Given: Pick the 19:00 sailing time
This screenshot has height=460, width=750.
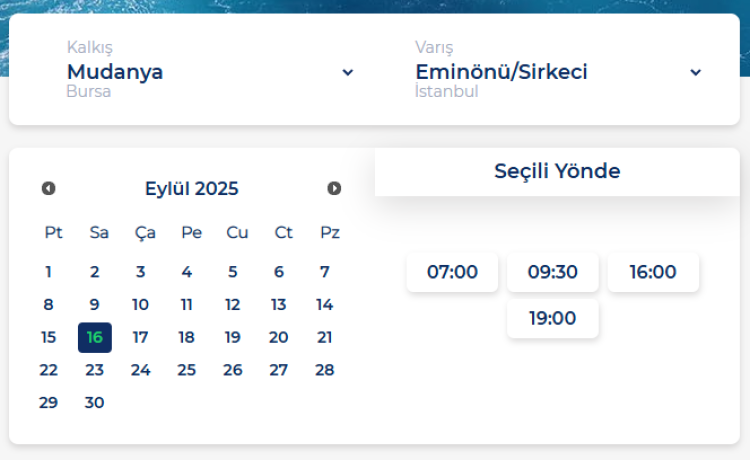Looking at the screenshot, I should (x=553, y=318).
